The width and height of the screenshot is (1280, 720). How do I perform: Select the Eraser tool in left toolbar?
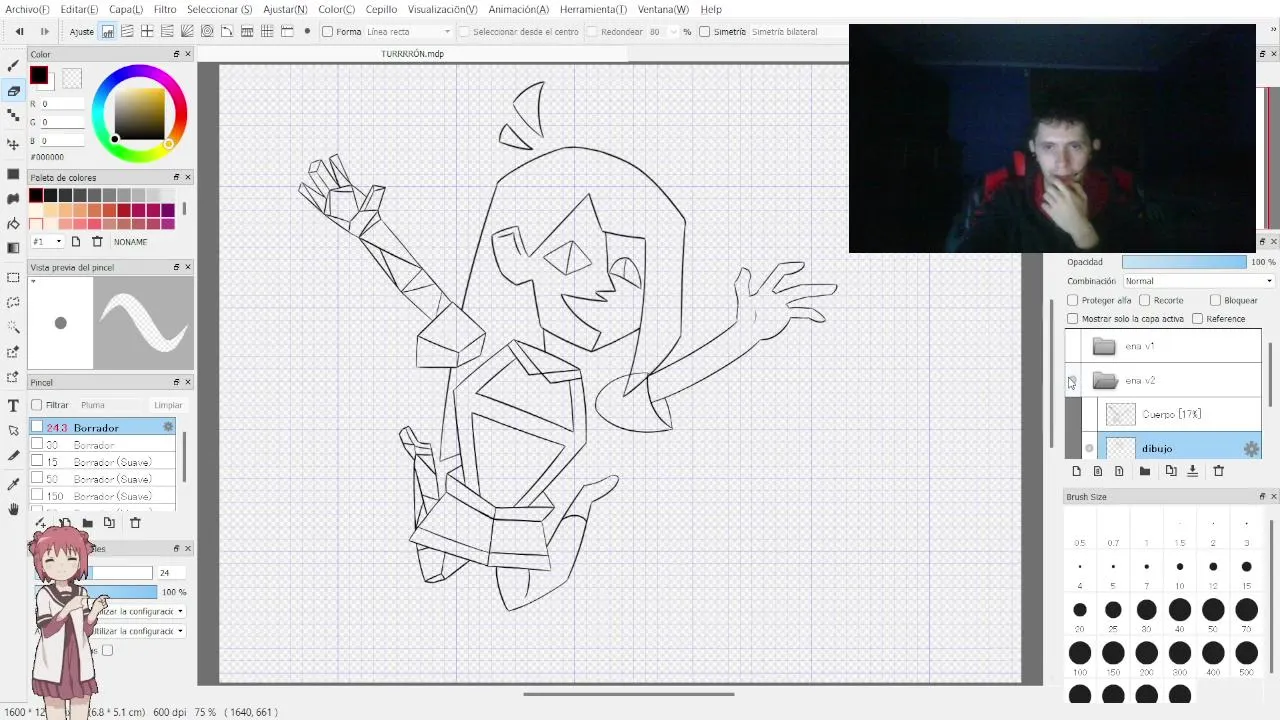coord(13,91)
